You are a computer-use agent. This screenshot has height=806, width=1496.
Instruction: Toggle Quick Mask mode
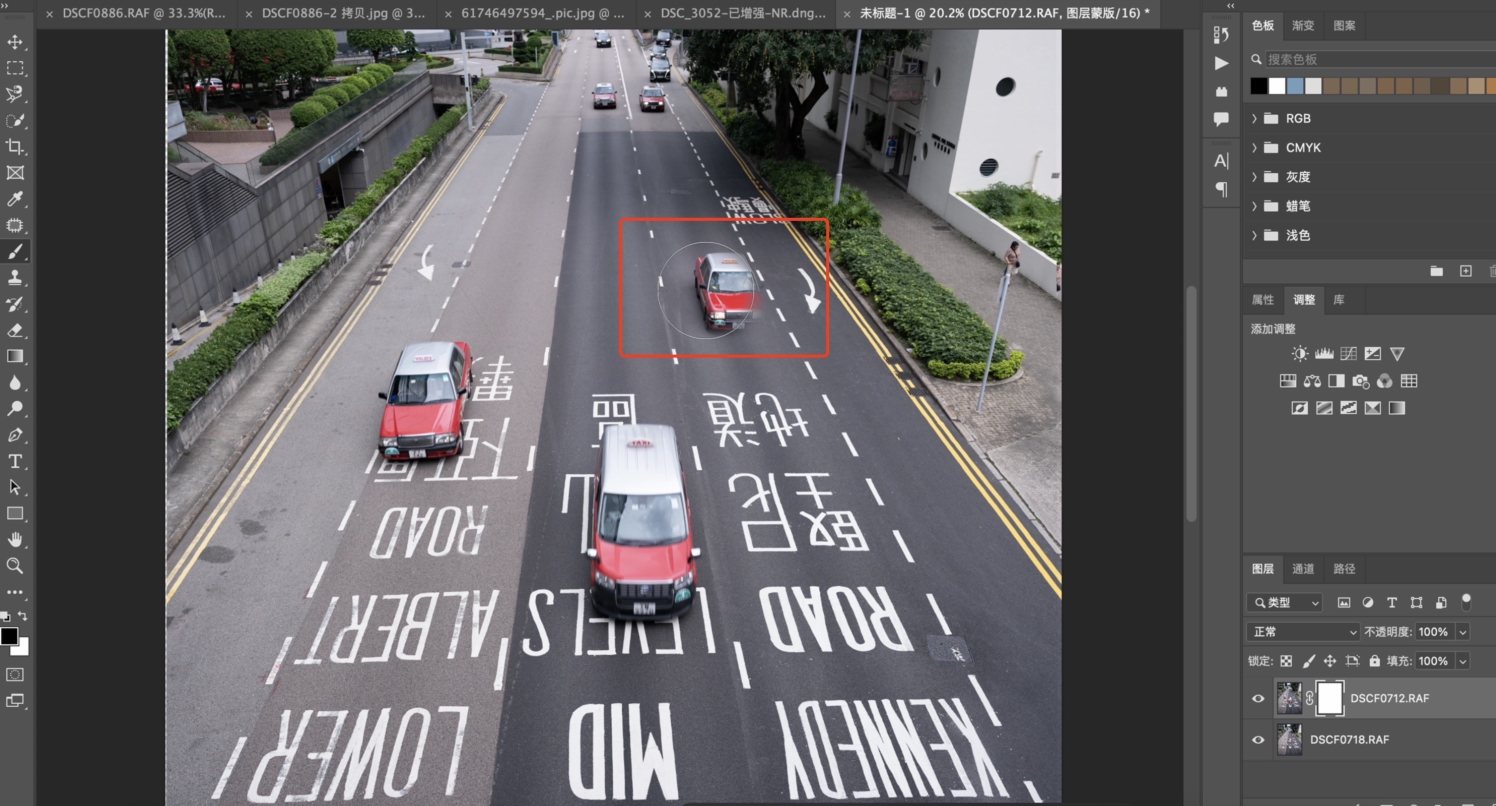click(x=15, y=675)
